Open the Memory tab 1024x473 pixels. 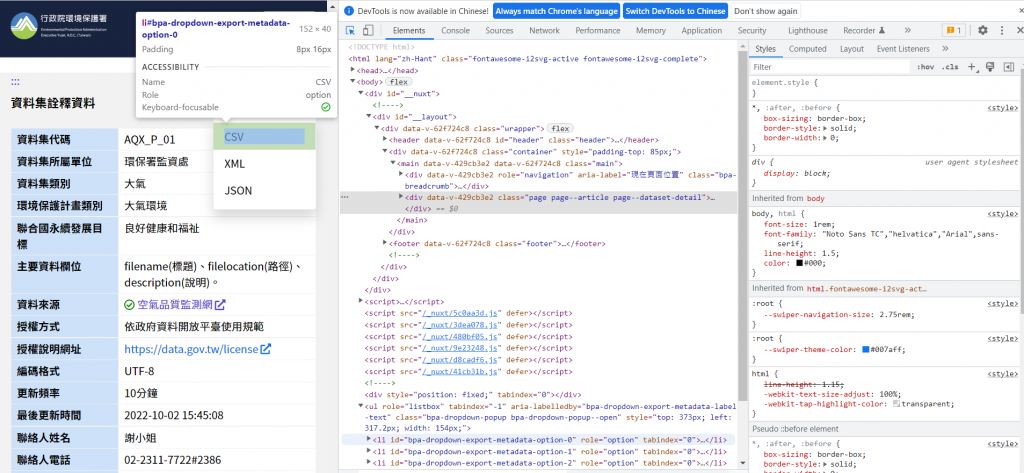click(650, 30)
